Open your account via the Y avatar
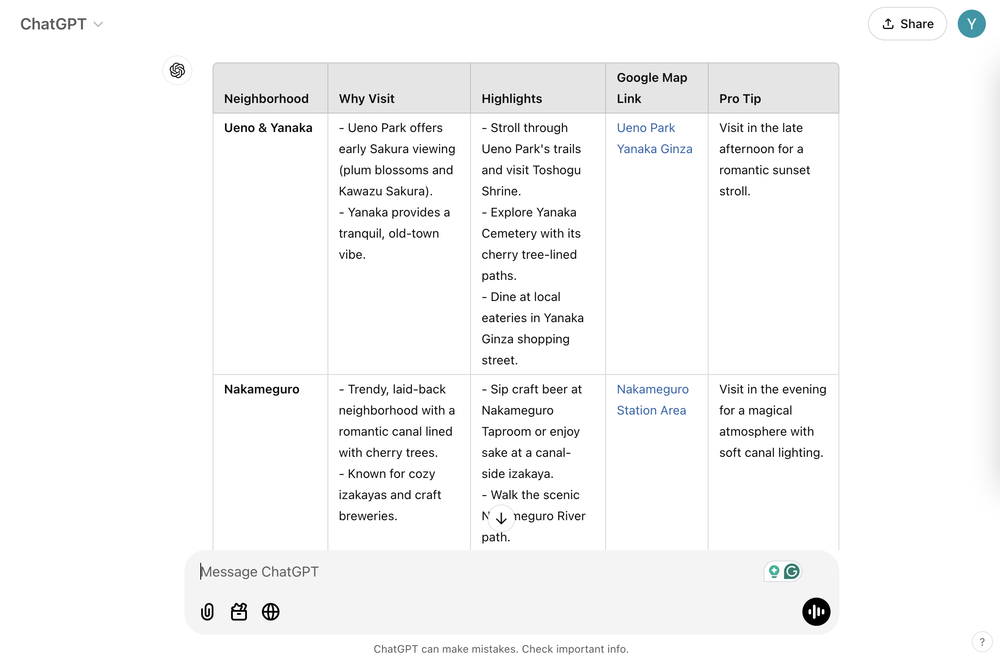 (x=971, y=23)
